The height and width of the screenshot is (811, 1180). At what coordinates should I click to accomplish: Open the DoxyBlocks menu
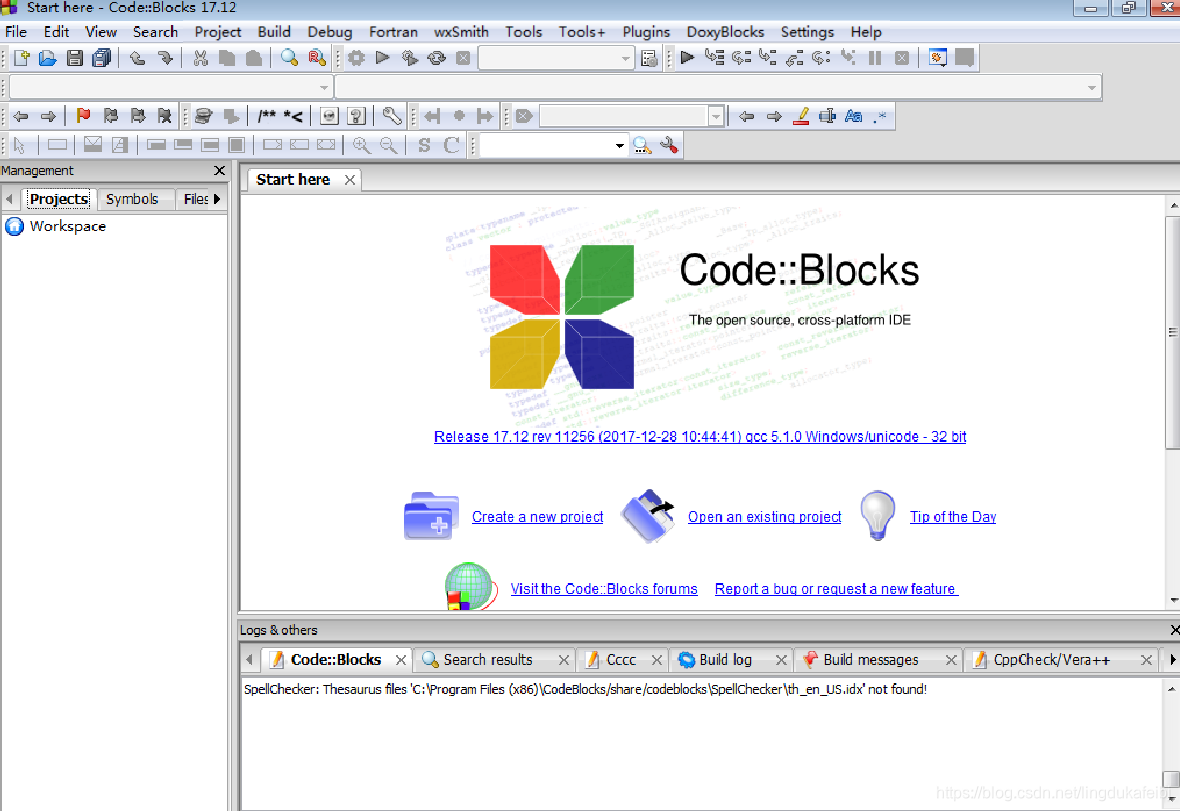click(x=725, y=32)
